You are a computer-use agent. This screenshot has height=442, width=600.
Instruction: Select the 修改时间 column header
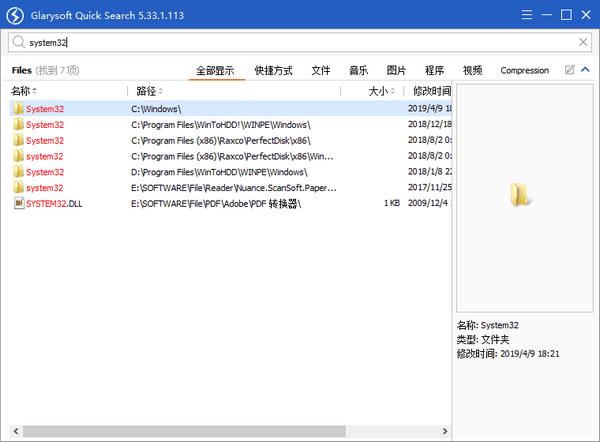coord(430,91)
